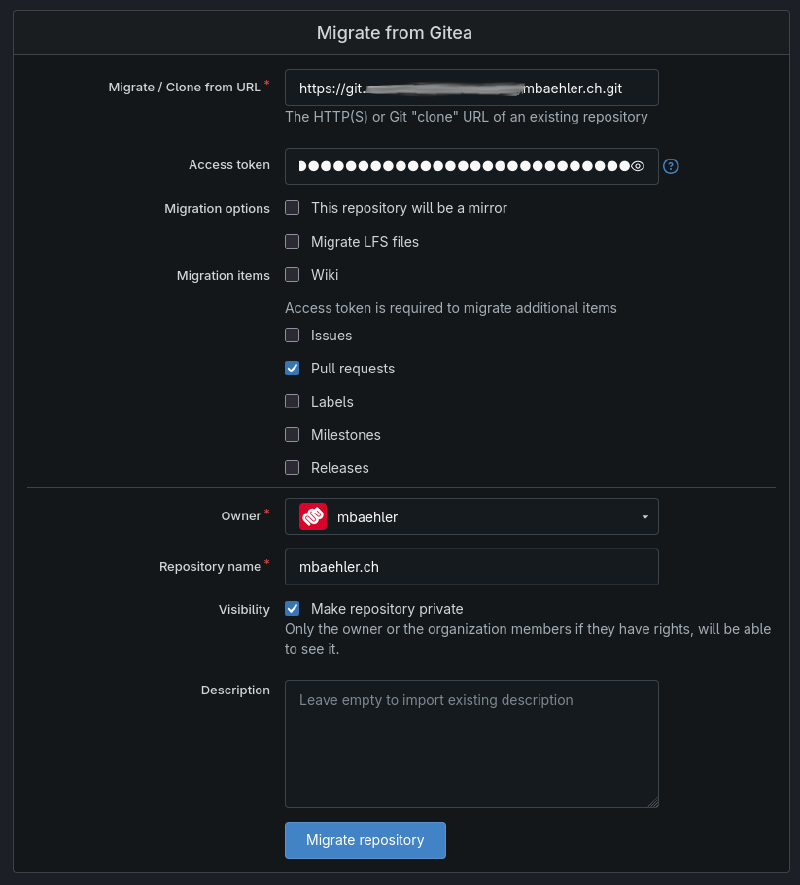Select the clone URL input field

point(471,88)
